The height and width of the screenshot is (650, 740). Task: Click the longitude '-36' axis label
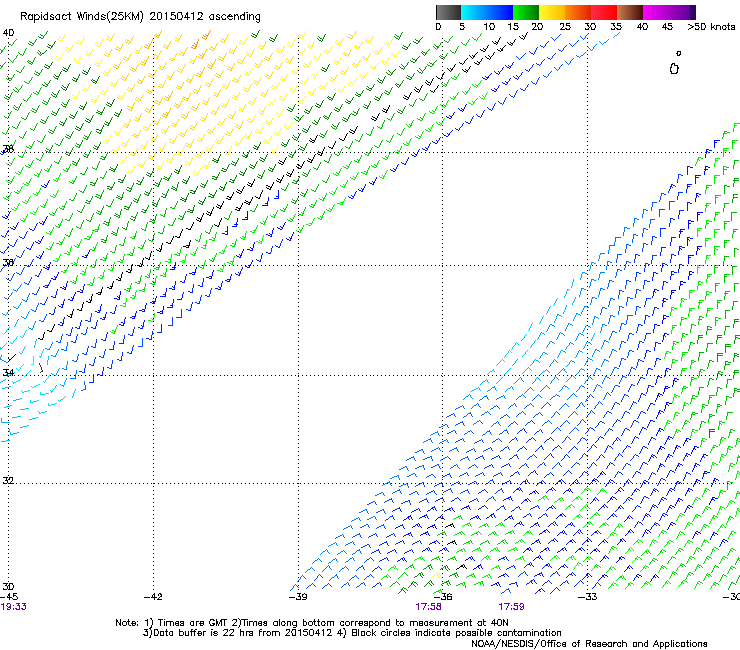443,597
